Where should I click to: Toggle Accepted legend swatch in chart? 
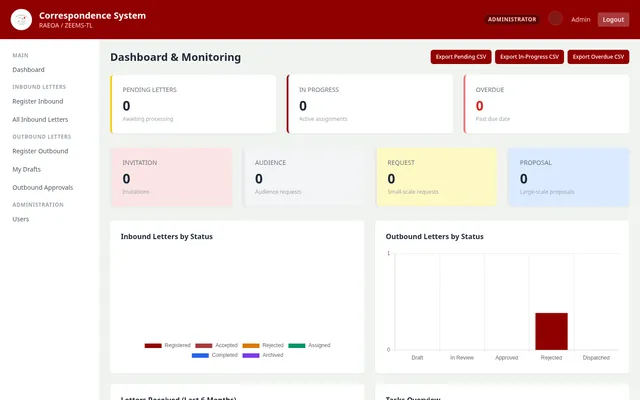(204, 346)
